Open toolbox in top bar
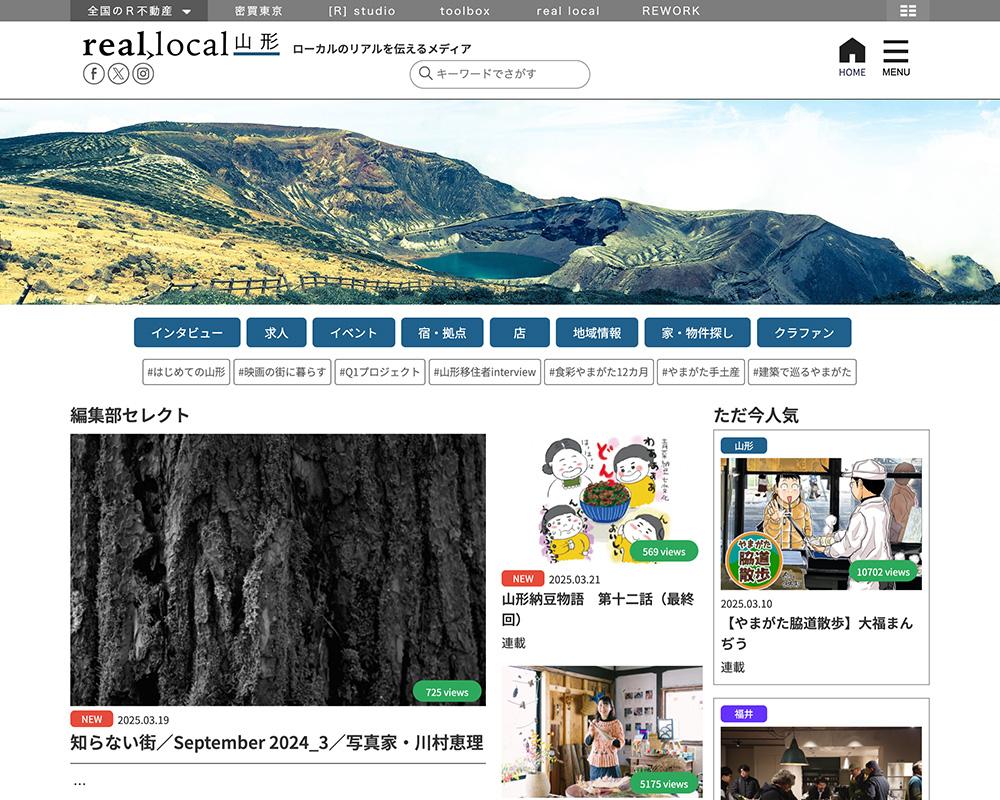The width and height of the screenshot is (1000, 800). tap(465, 11)
